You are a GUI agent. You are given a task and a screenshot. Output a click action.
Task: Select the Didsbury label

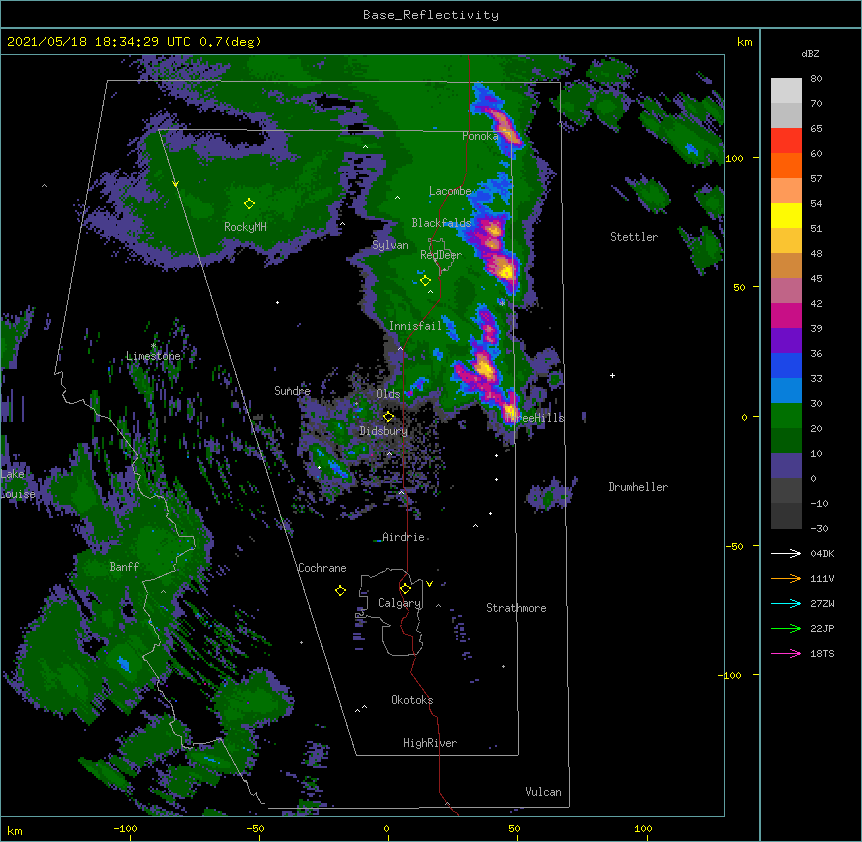point(384,431)
